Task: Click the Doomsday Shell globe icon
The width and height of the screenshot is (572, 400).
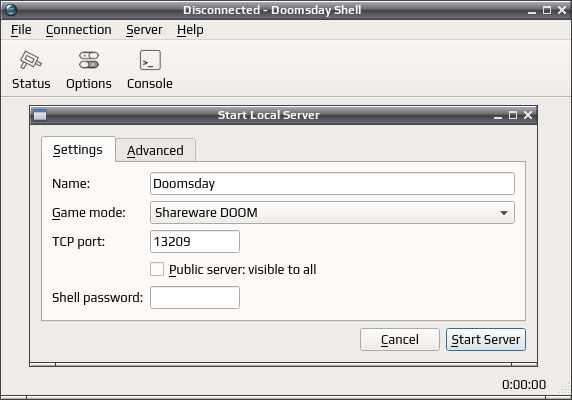Action: point(11,10)
